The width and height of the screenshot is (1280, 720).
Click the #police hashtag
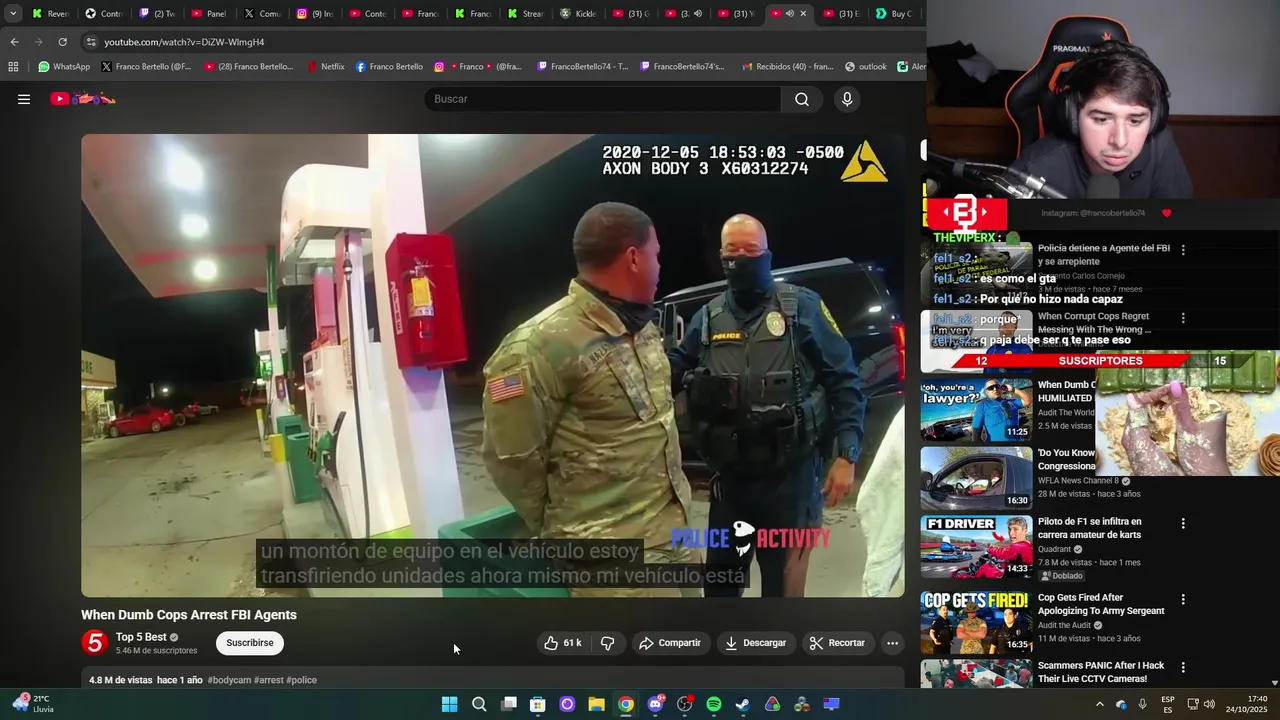pyautogui.click(x=302, y=680)
